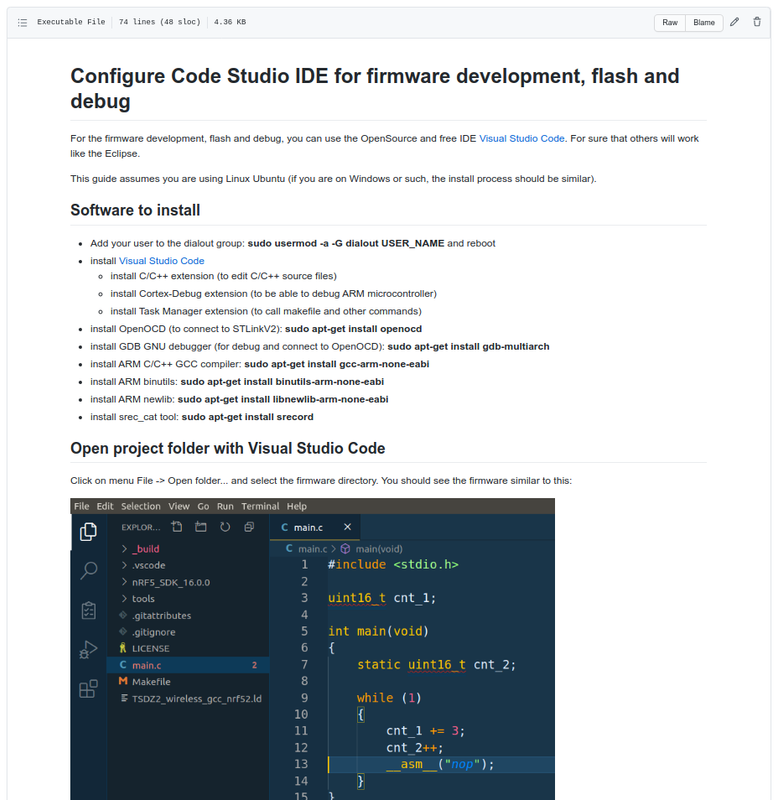The image size is (783, 800).
Task: Click line number 13 in editor gutter
Action: click(301, 764)
